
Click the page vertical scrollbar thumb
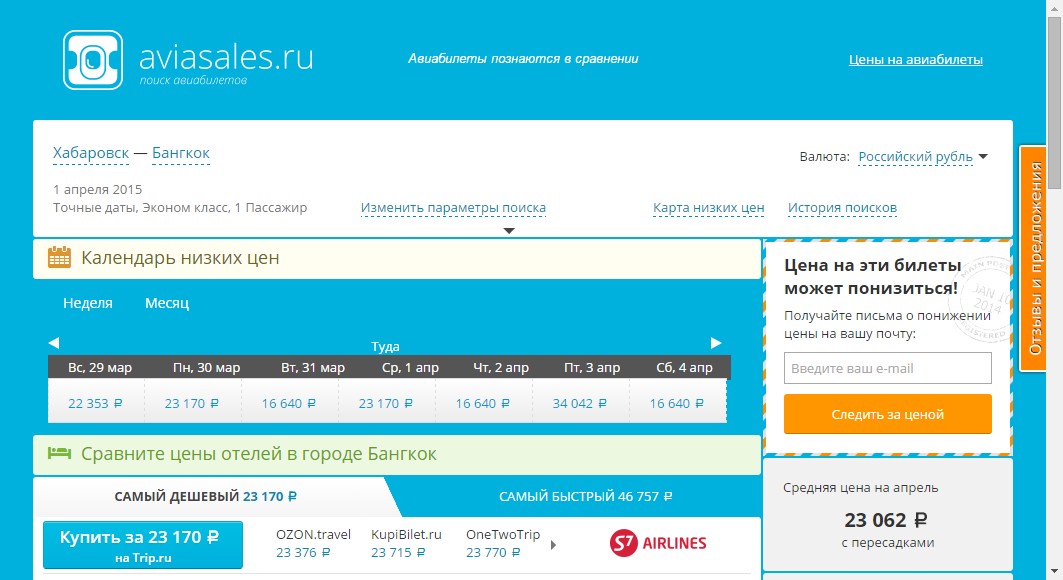click(x=1054, y=102)
